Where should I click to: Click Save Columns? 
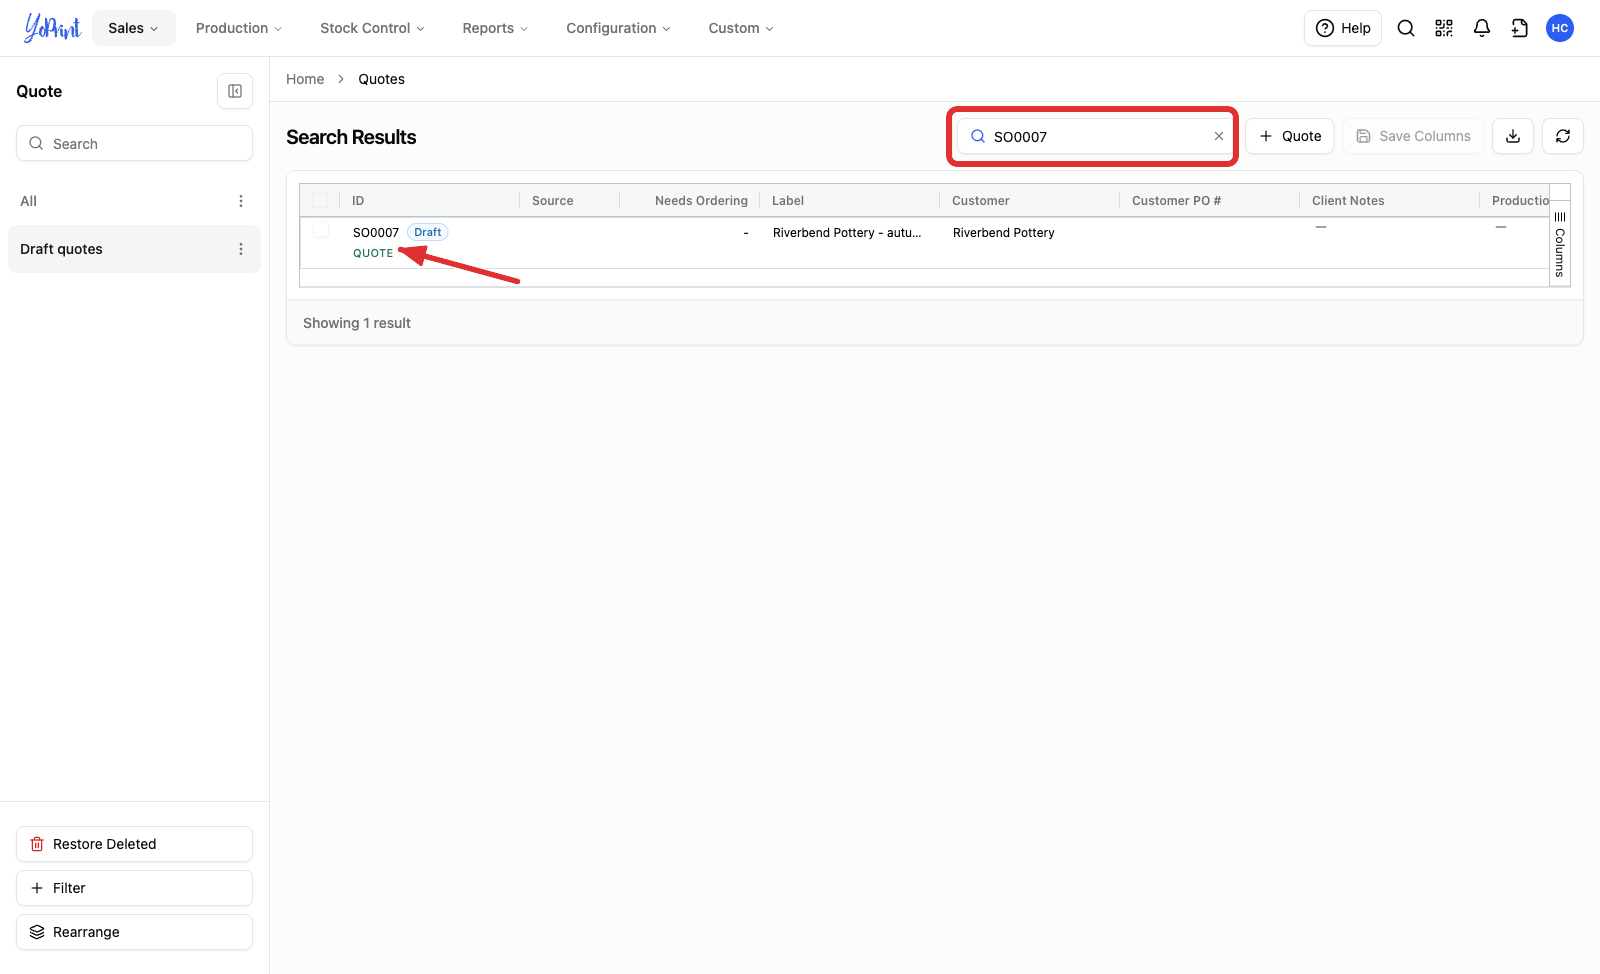click(x=1413, y=136)
